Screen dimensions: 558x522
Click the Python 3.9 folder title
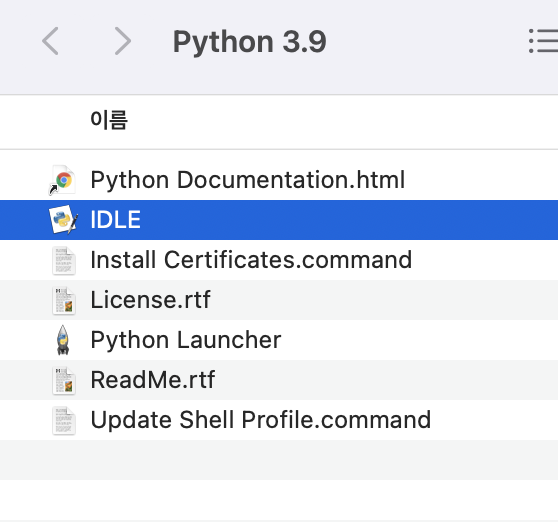249,42
